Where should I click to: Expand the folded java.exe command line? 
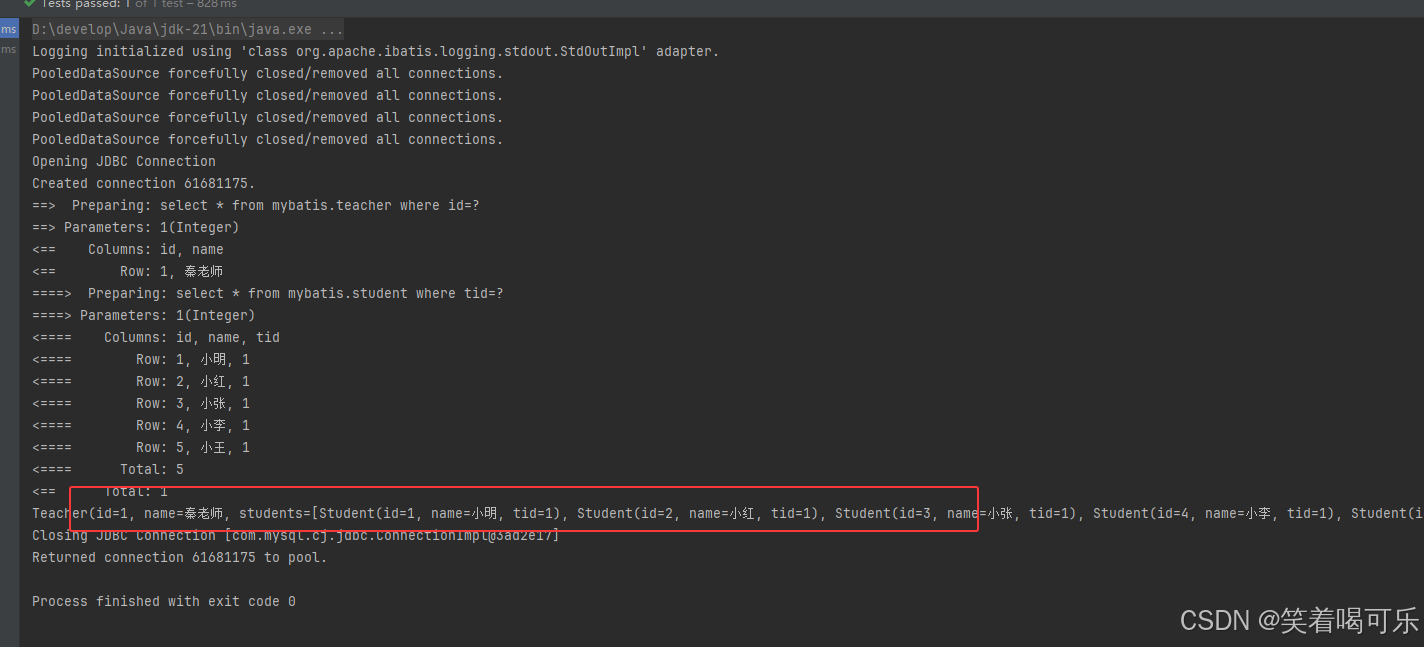pos(188,29)
